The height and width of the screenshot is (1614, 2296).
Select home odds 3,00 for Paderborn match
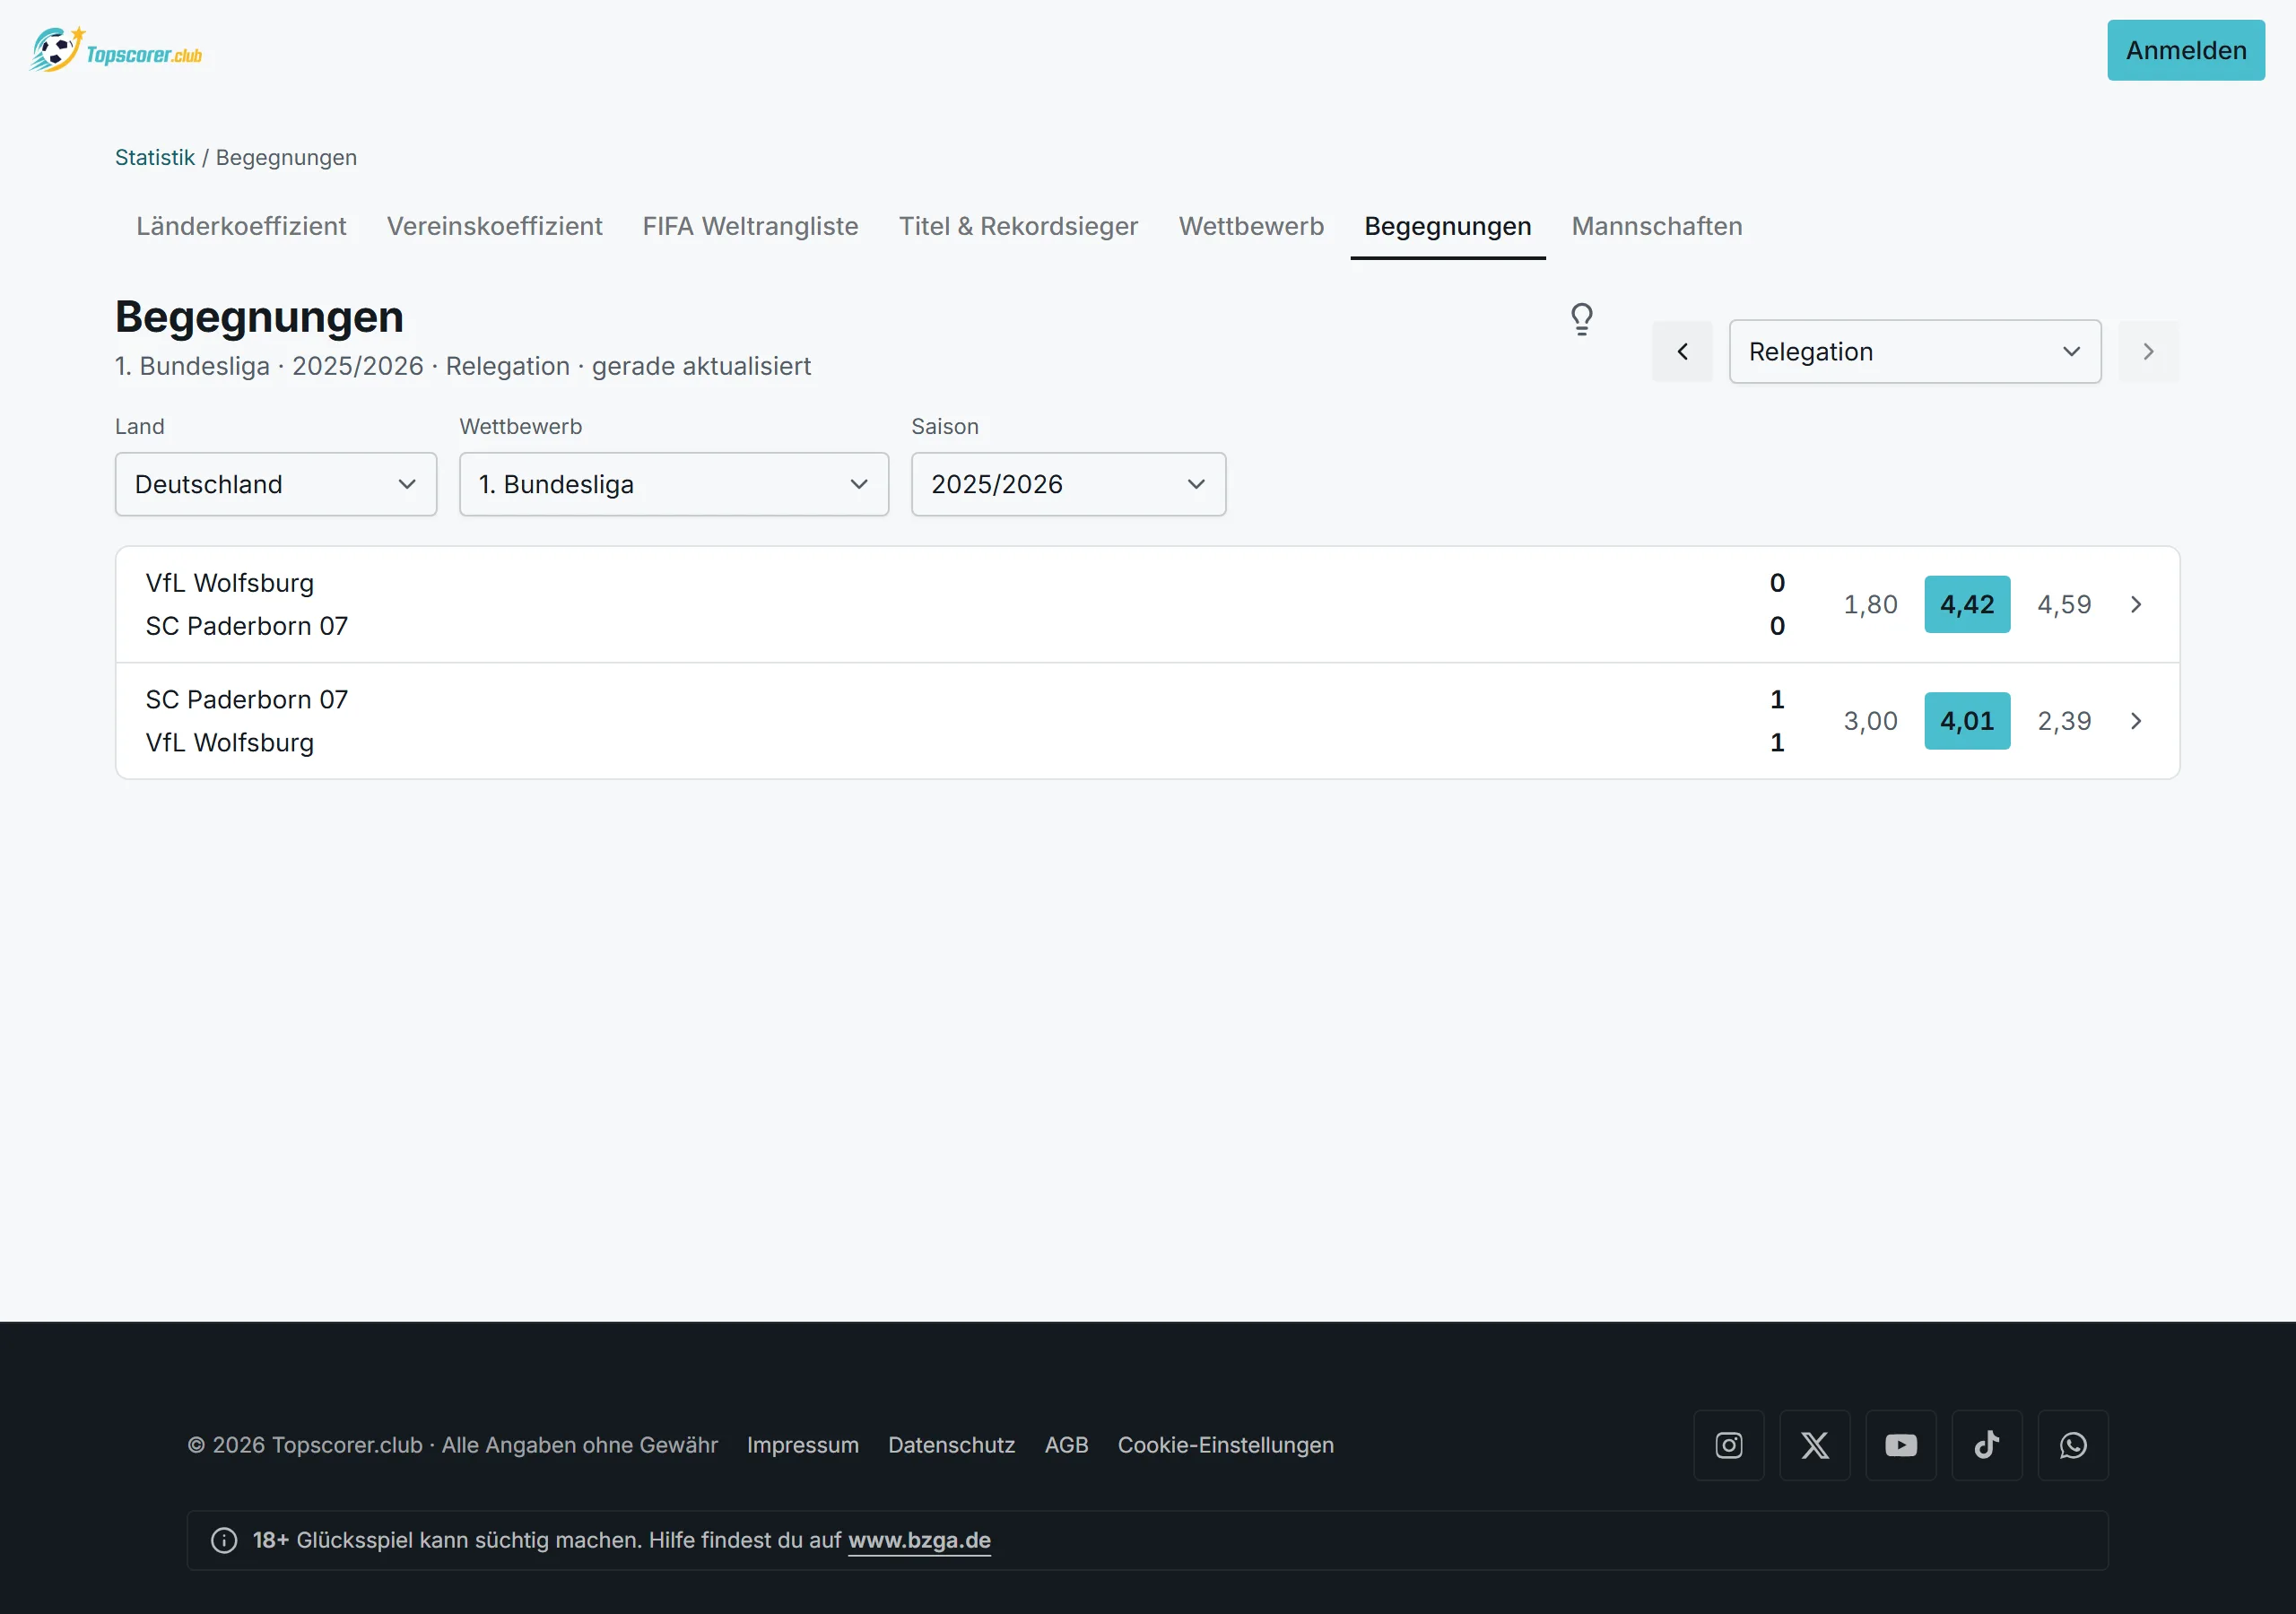coord(1870,721)
